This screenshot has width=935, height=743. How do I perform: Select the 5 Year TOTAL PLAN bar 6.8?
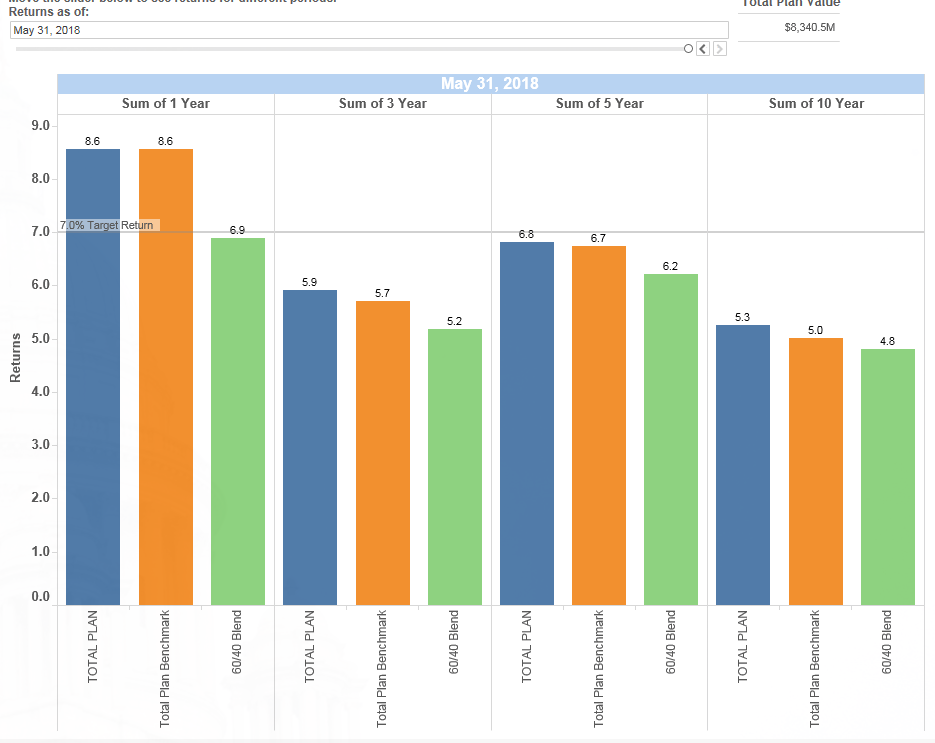(x=527, y=423)
